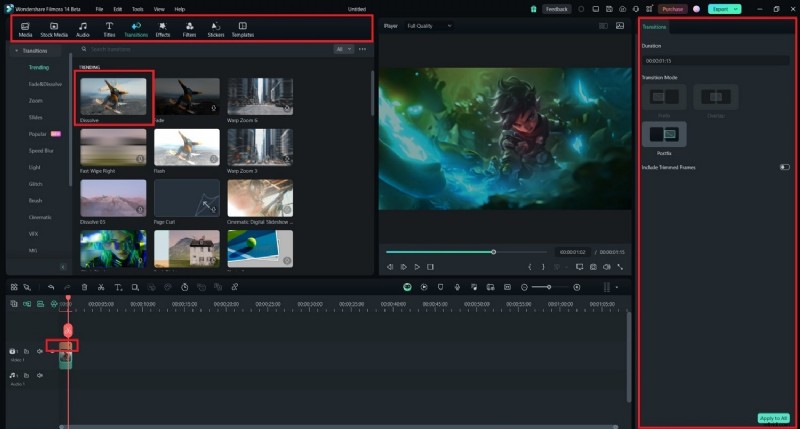
Task: Collapse the Transitions category list
Action: click(16, 49)
